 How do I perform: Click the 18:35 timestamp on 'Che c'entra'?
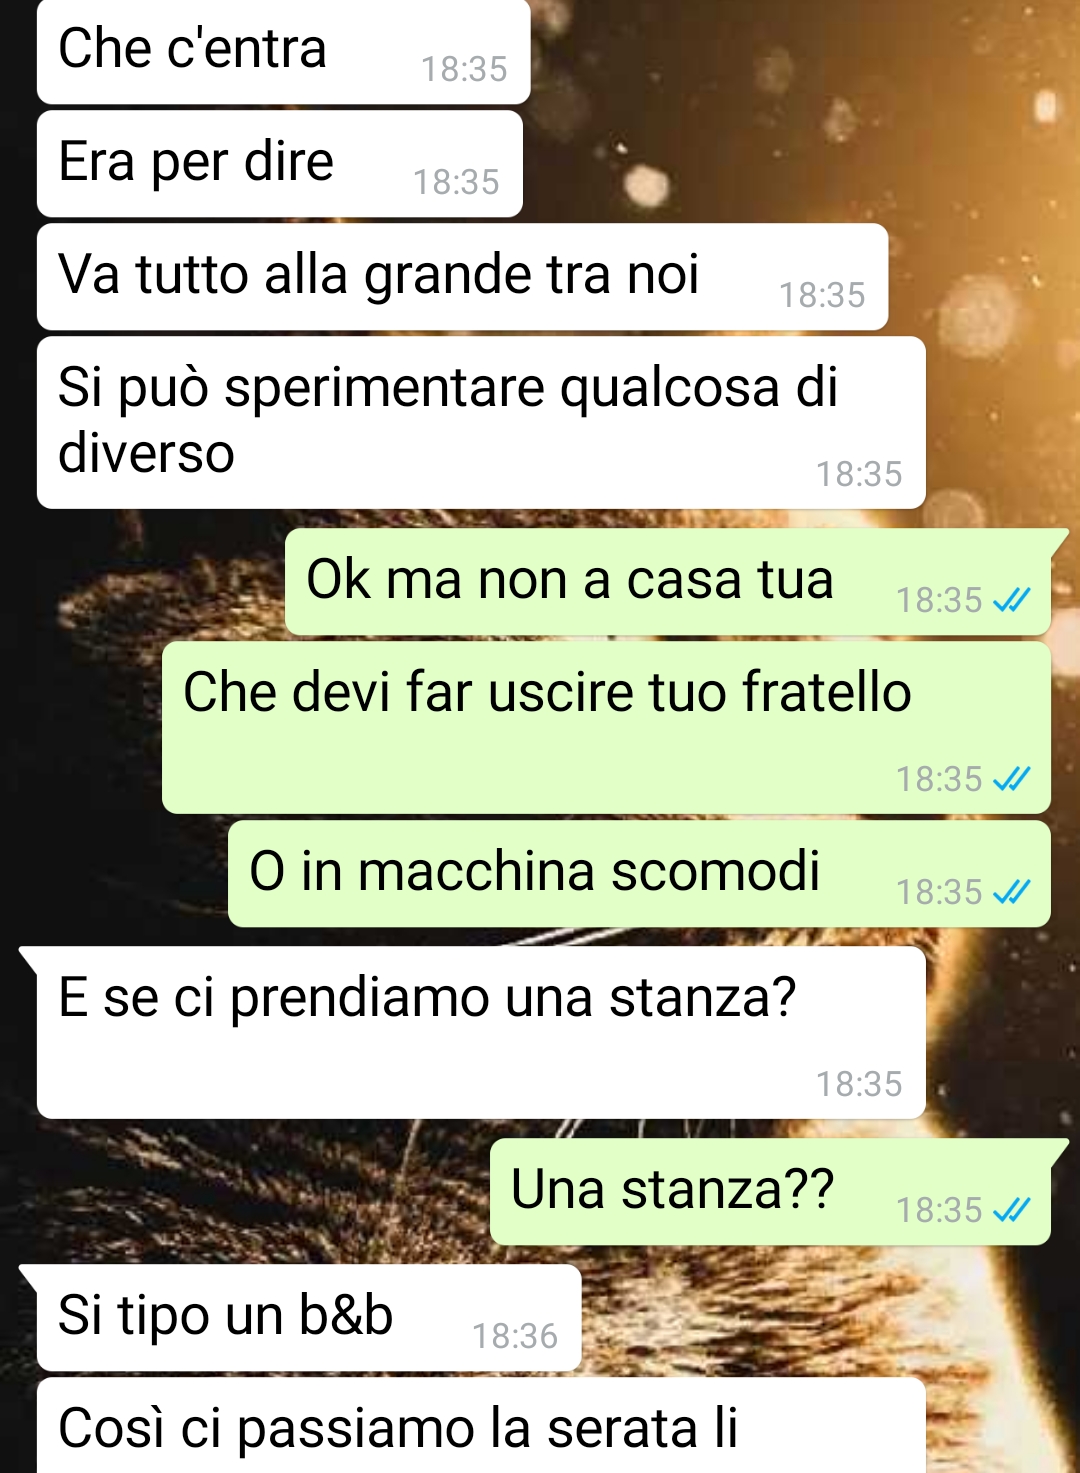(x=464, y=69)
